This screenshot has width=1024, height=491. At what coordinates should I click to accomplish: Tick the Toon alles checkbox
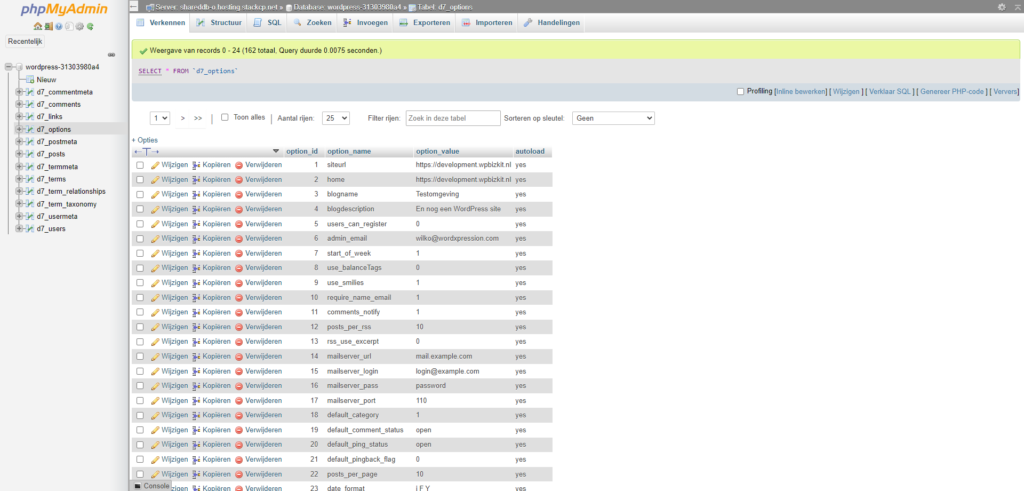tap(225, 118)
